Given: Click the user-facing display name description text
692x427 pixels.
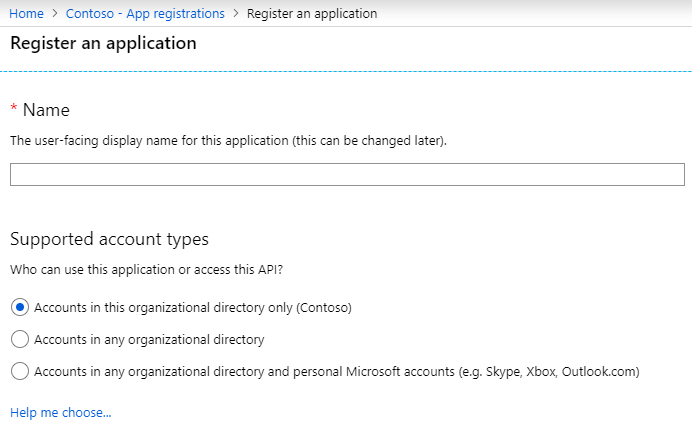Looking at the screenshot, I should pos(228,141).
